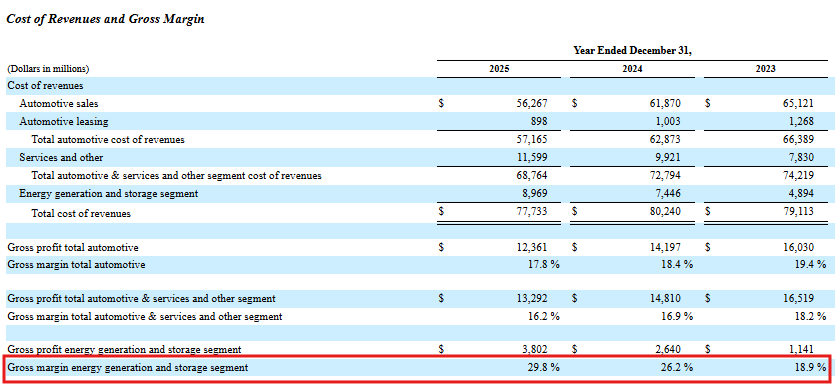Select Automotive leasing 2025 value 898

538,122
